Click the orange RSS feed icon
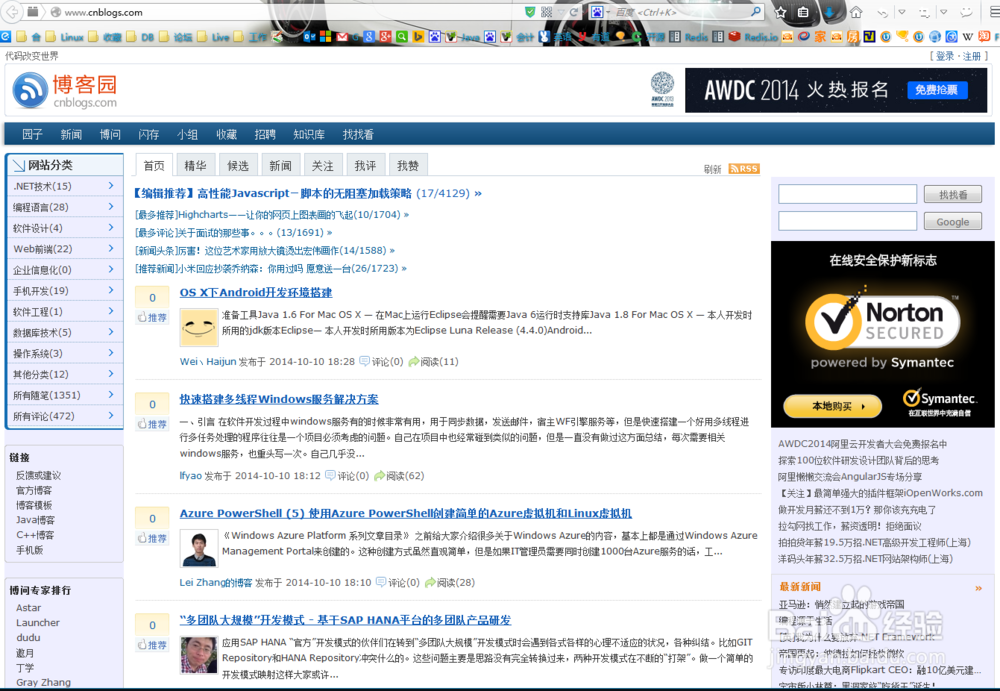The width and height of the screenshot is (1000, 691). [744, 168]
